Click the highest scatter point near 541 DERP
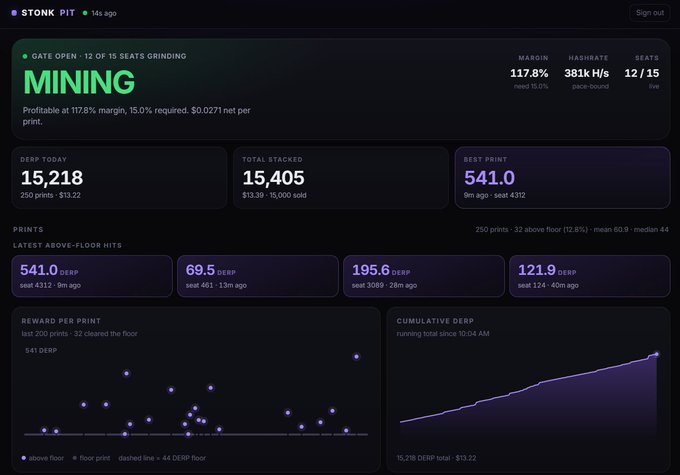The image size is (680, 475). click(356, 357)
